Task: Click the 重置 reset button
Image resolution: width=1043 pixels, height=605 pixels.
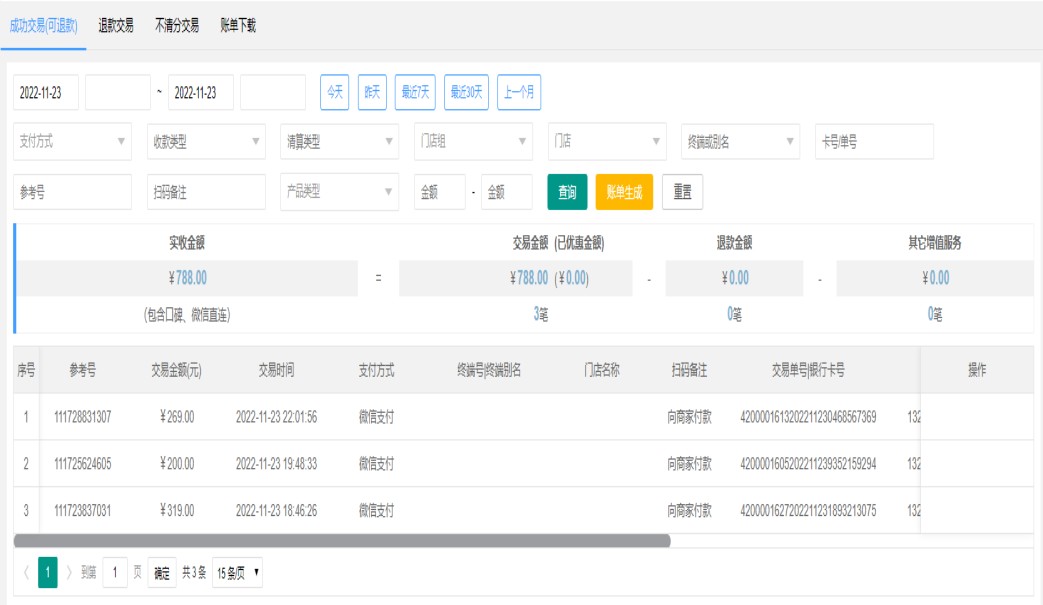Action: 682,192
